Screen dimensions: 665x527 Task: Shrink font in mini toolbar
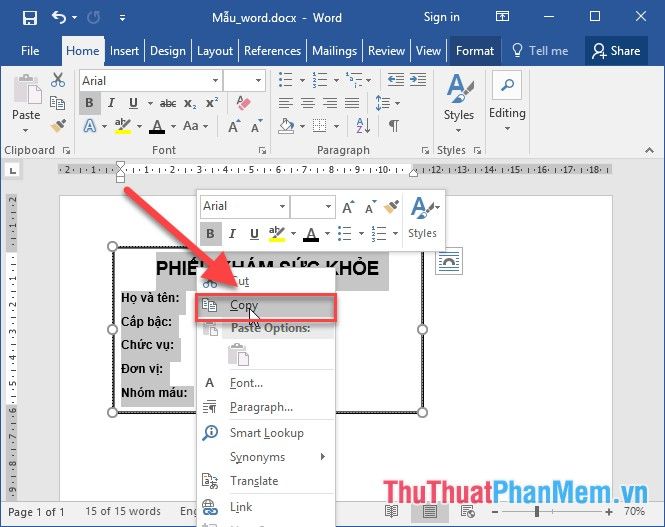click(x=370, y=207)
